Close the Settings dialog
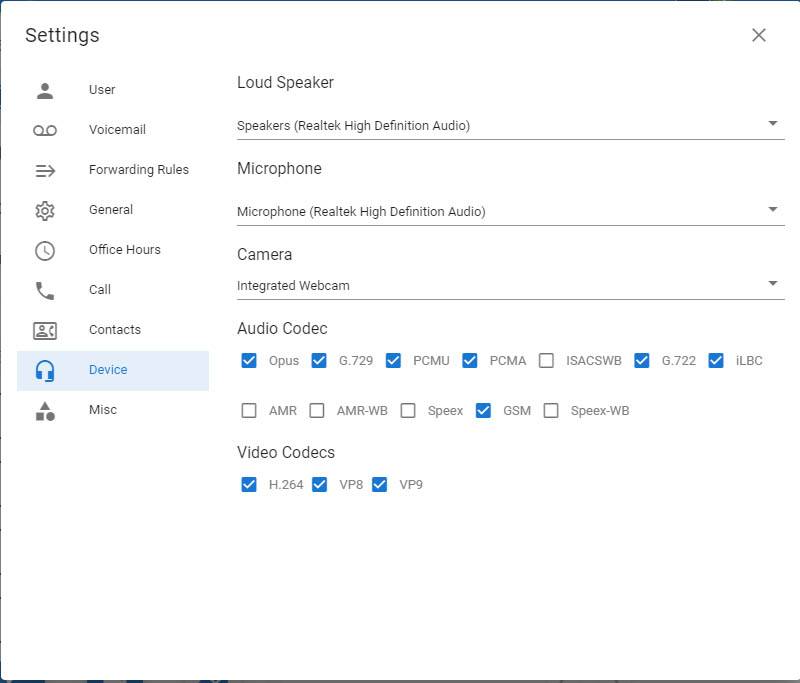800x683 pixels. pos(759,35)
